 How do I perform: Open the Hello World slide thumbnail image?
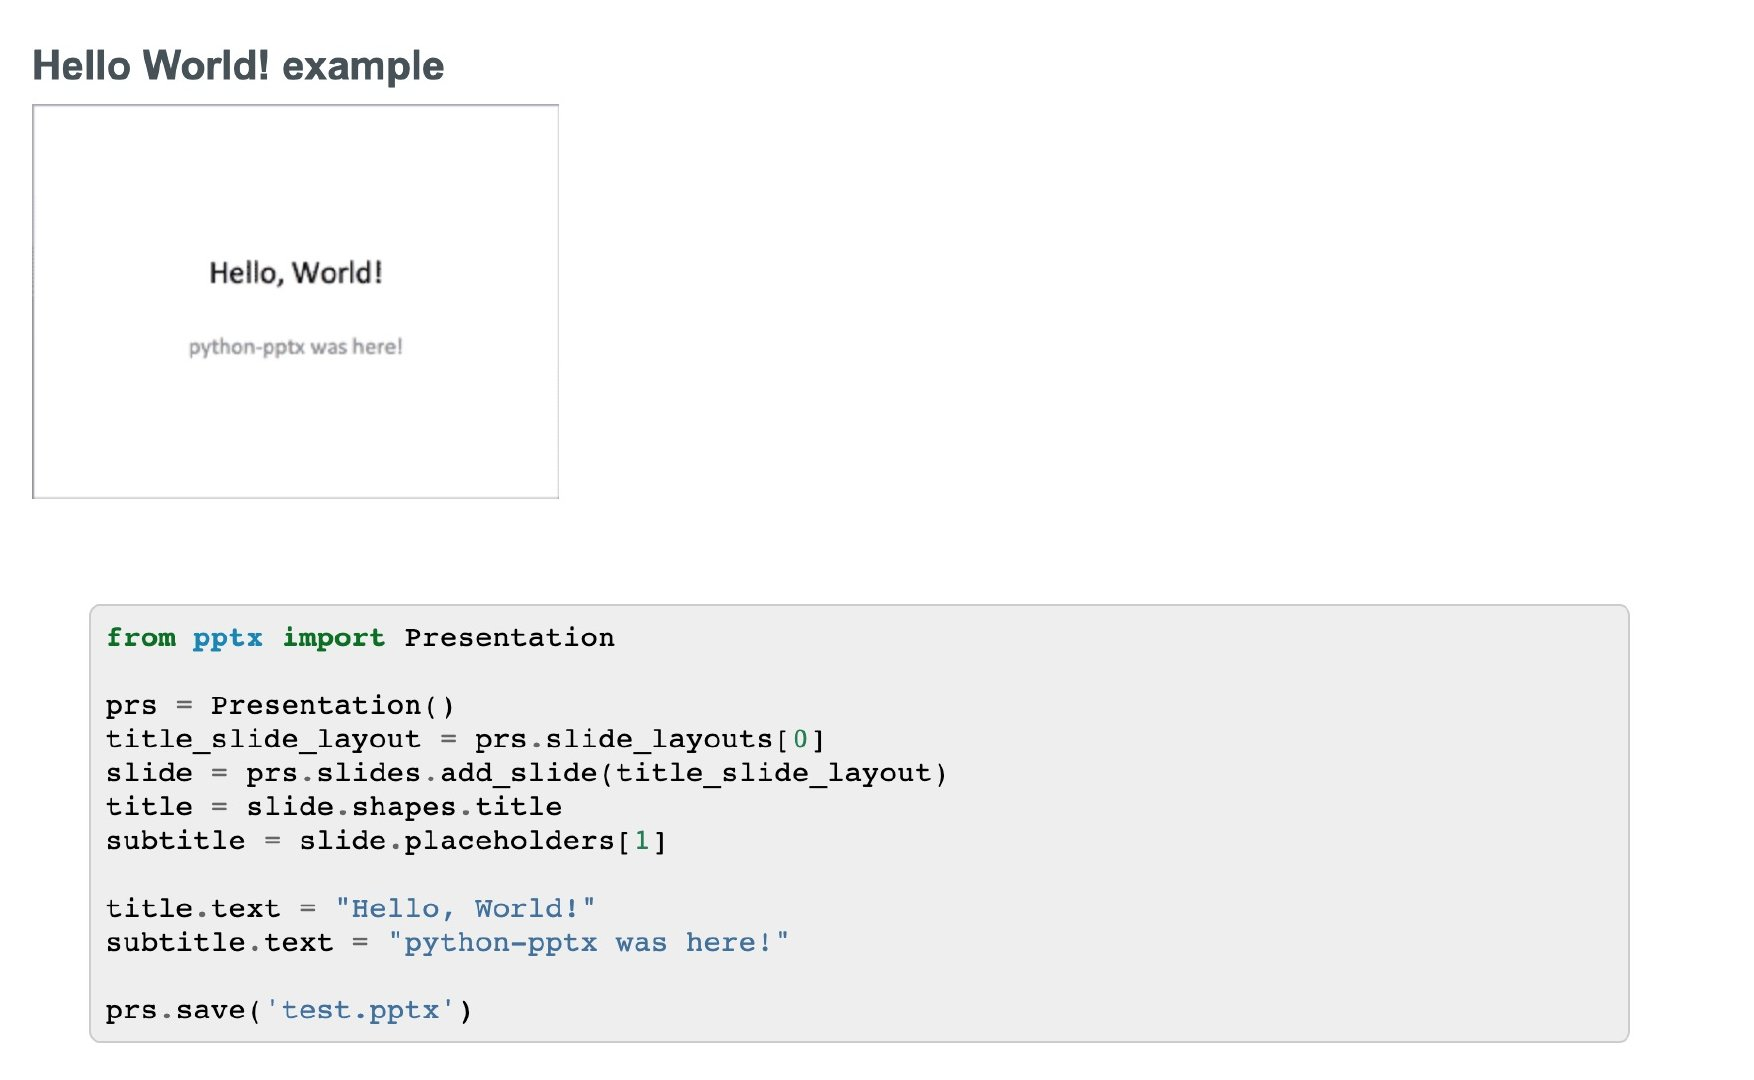(x=296, y=301)
